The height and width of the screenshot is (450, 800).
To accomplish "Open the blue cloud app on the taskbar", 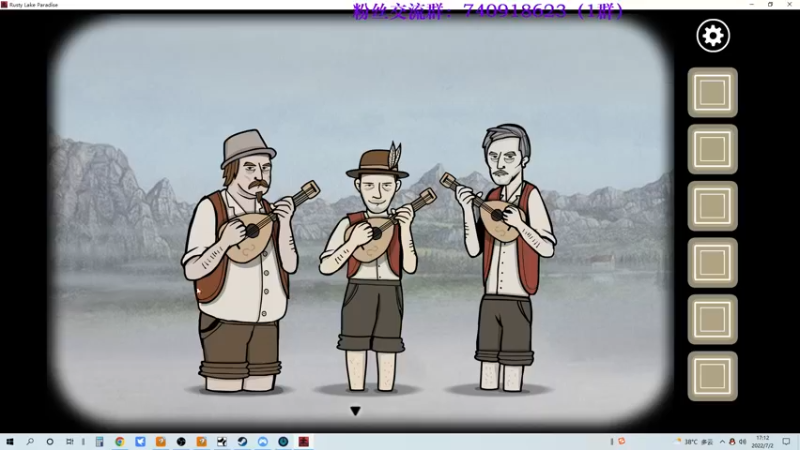I will coord(263,441).
